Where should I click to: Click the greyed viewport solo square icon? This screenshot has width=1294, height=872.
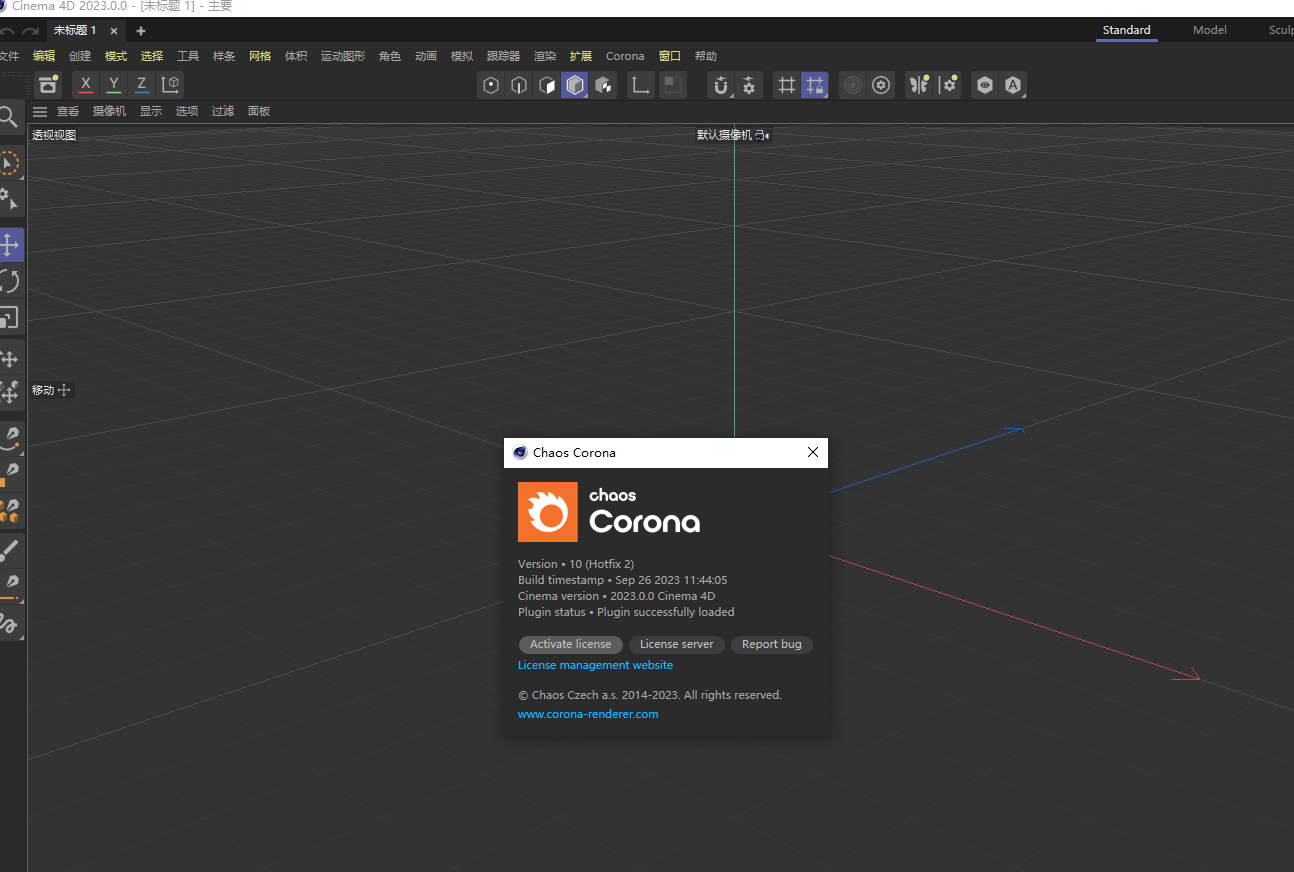point(673,85)
